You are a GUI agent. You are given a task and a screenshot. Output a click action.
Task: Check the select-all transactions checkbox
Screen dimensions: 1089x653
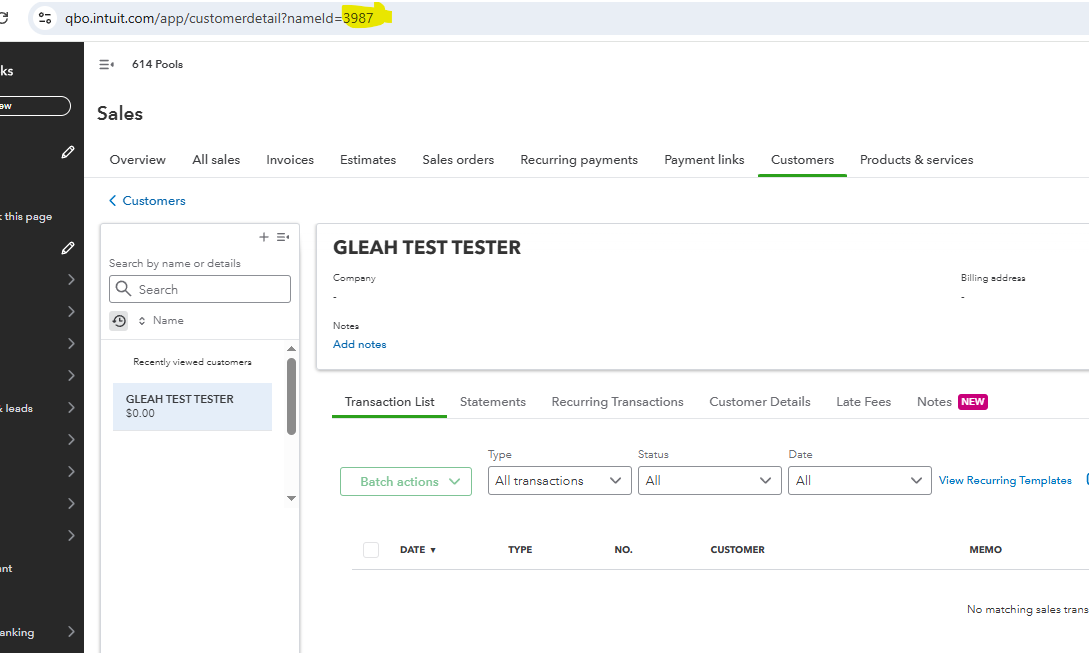(x=371, y=550)
